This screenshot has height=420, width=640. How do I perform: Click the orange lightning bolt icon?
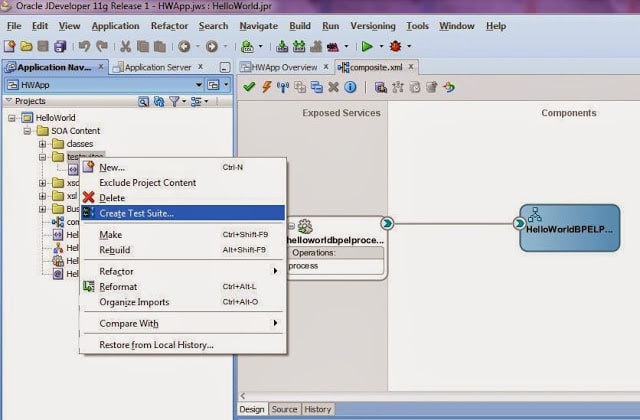(267, 87)
